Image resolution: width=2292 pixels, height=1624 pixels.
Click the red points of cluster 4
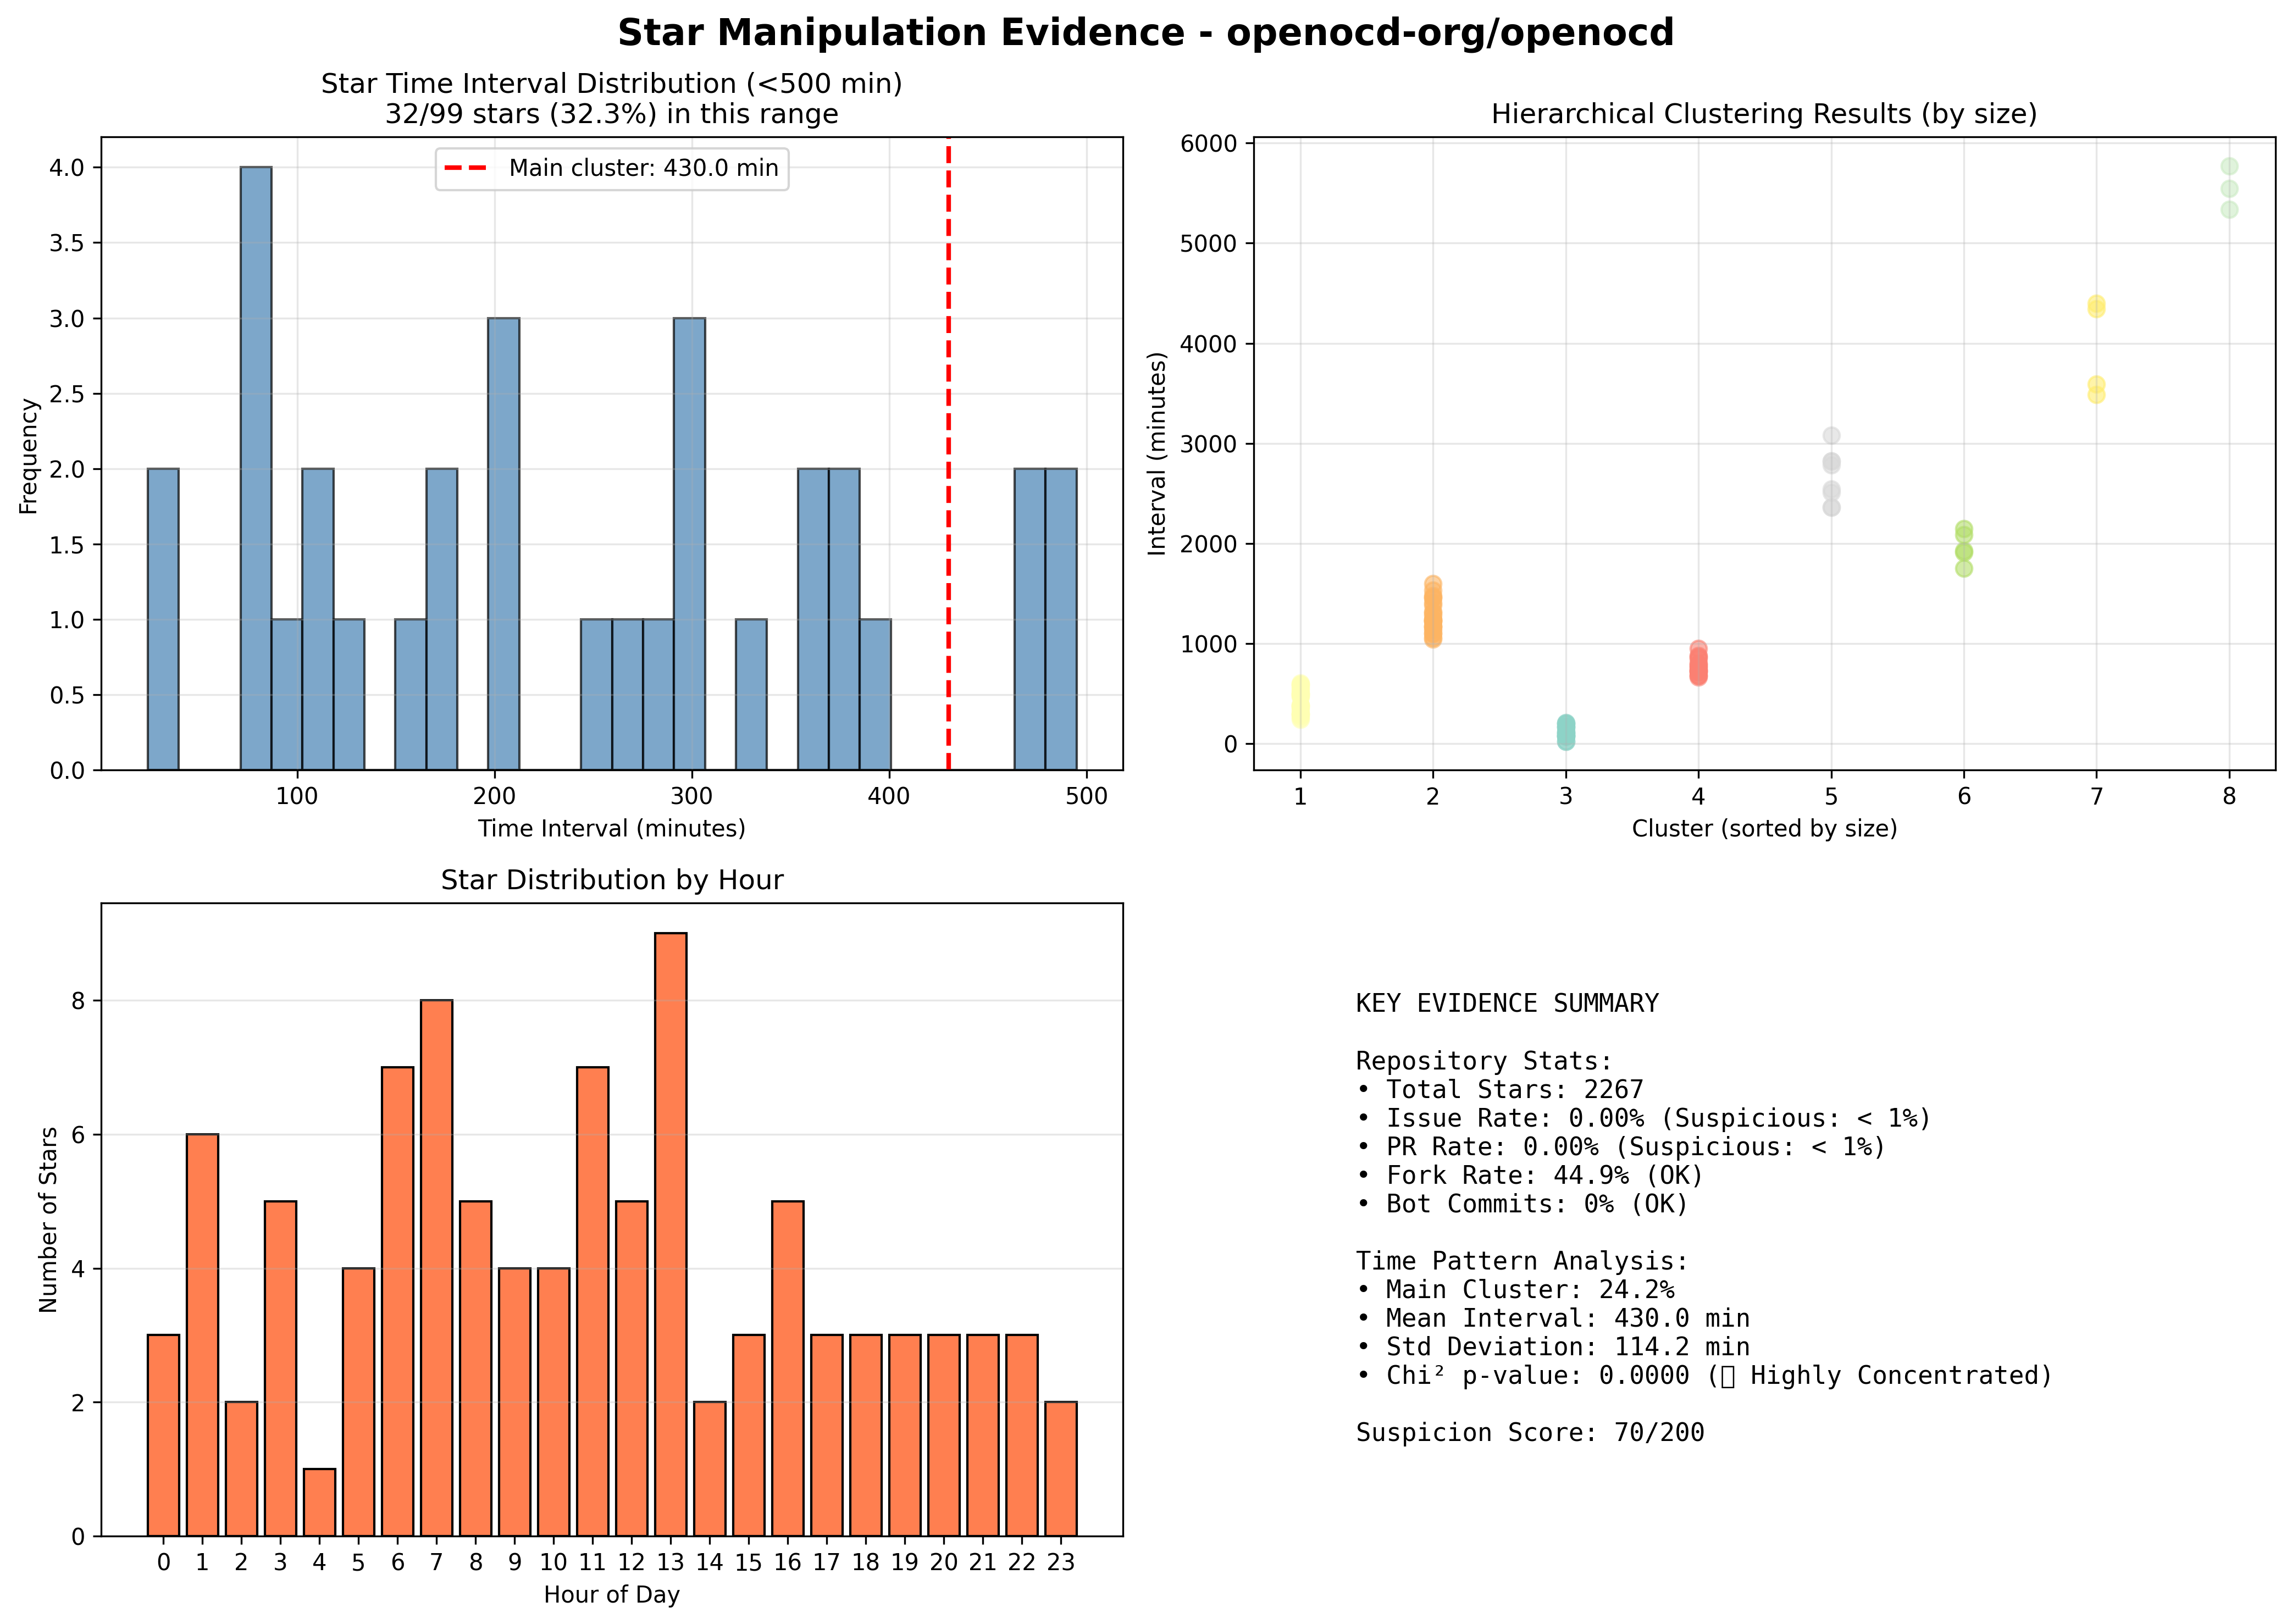pos(1698,664)
